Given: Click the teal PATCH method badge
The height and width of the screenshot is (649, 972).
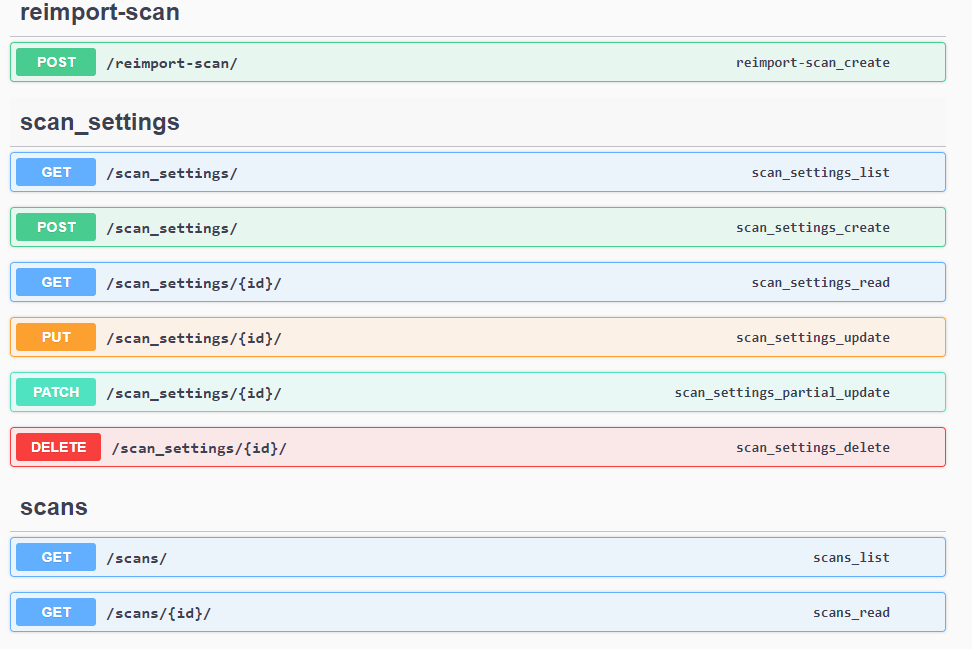Looking at the screenshot, I should [56, 392].
